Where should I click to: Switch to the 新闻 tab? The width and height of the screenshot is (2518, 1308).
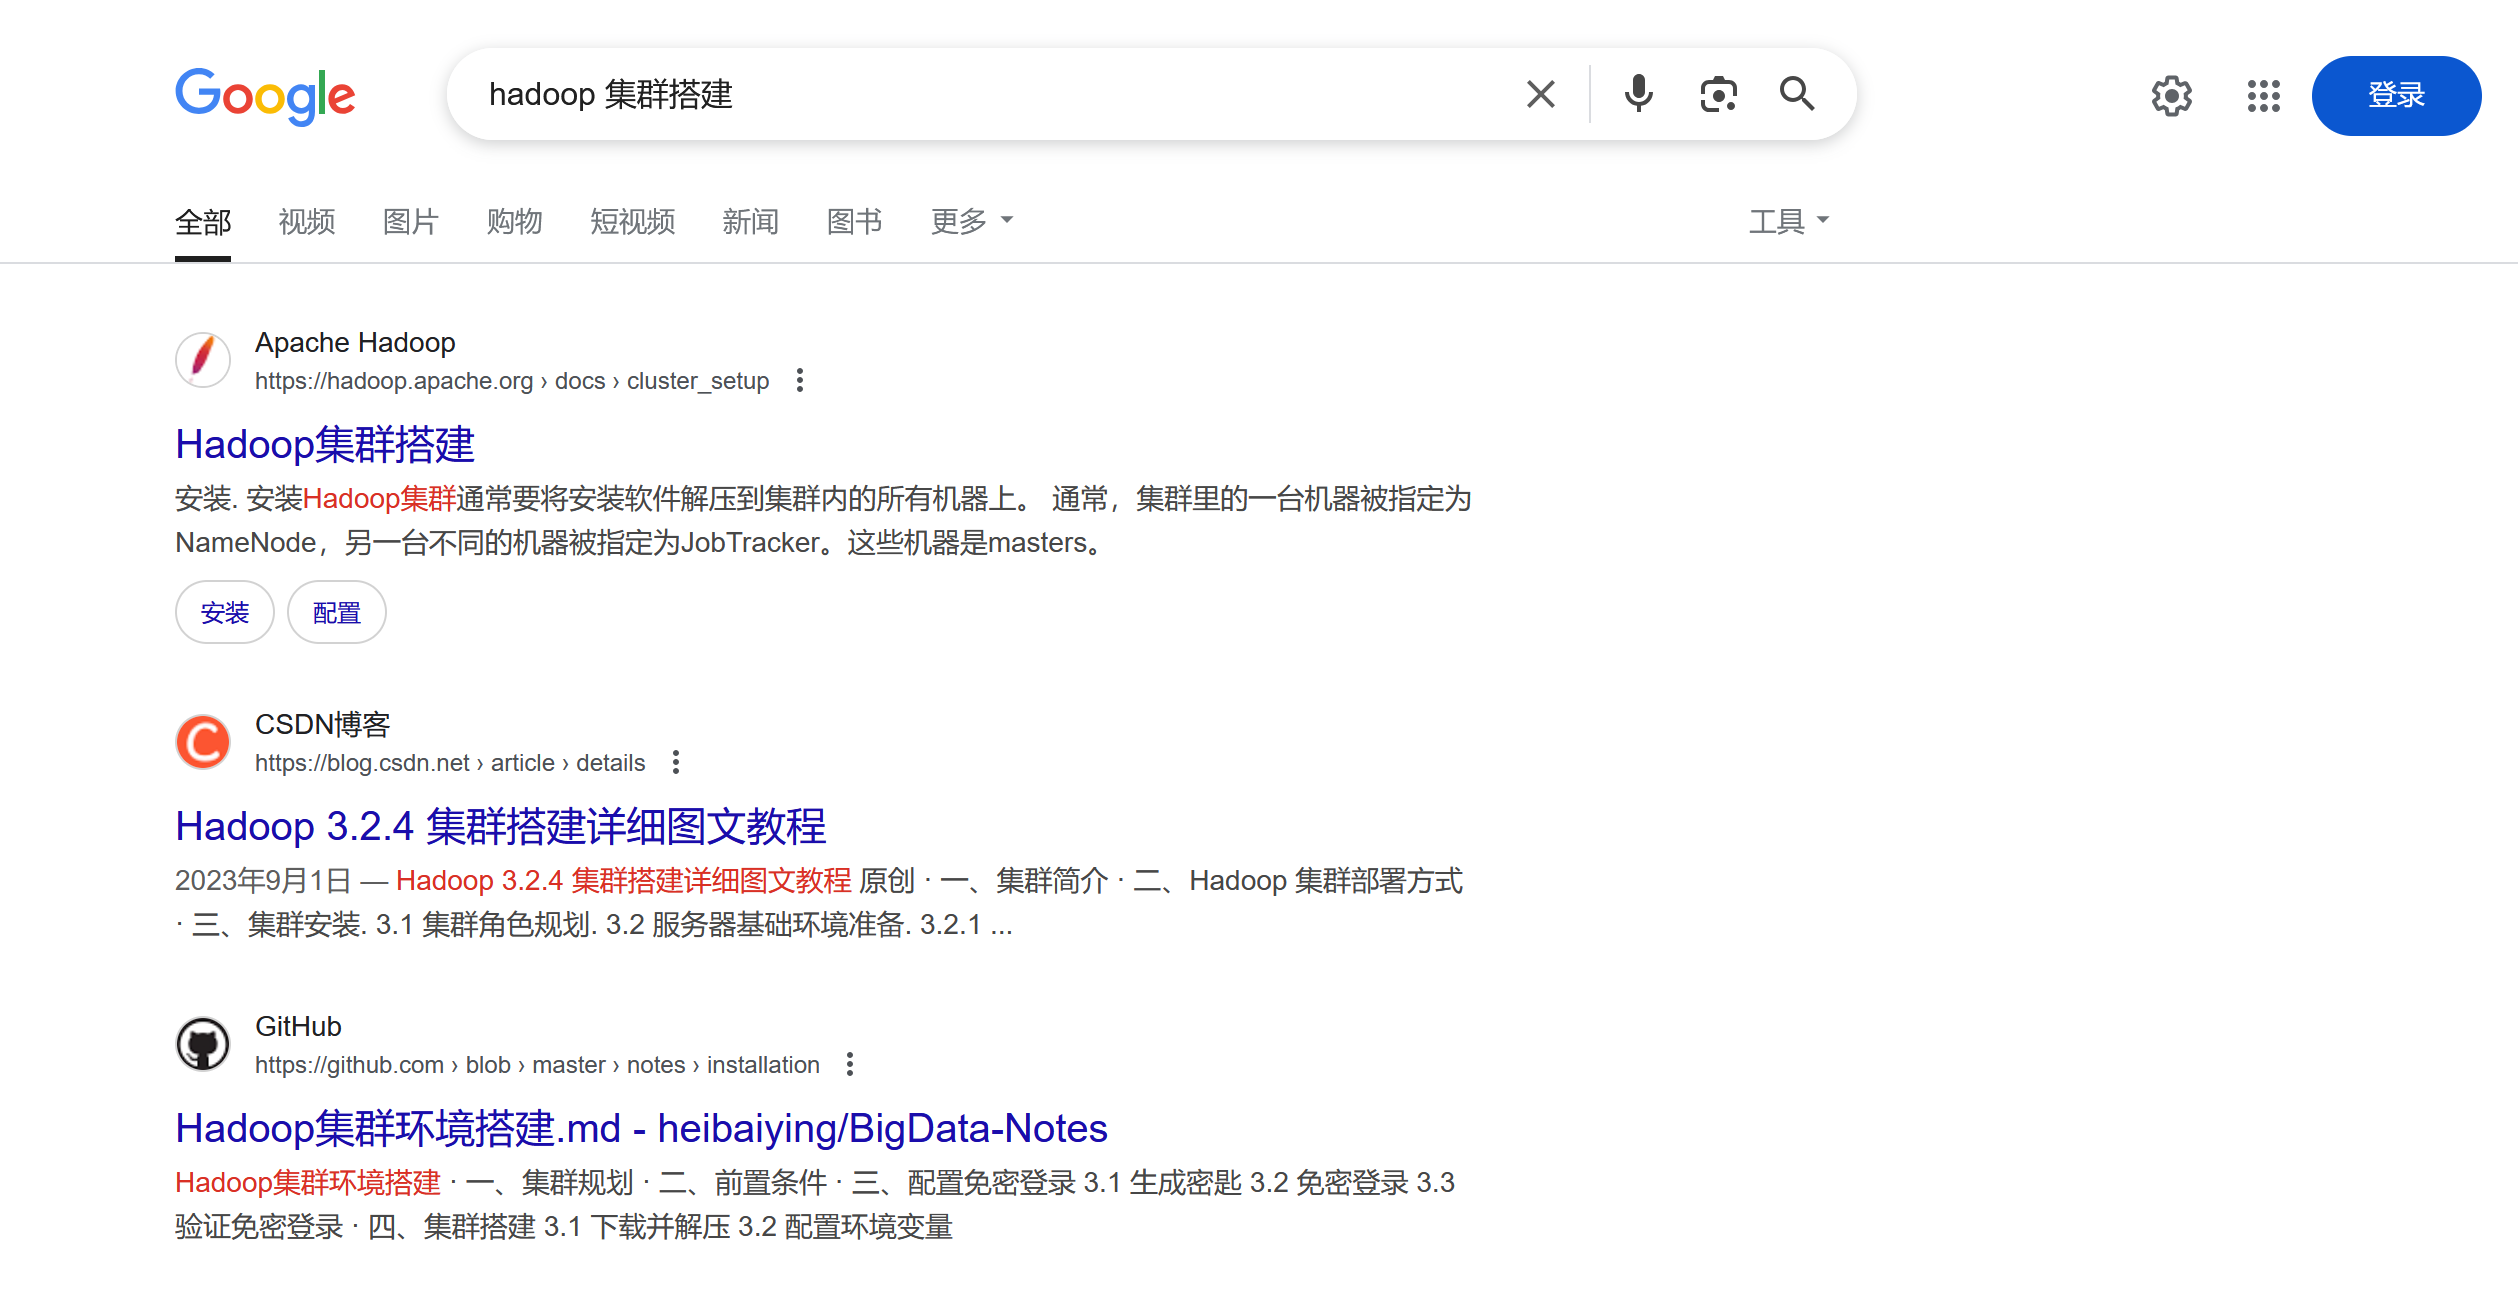point(751,221)
